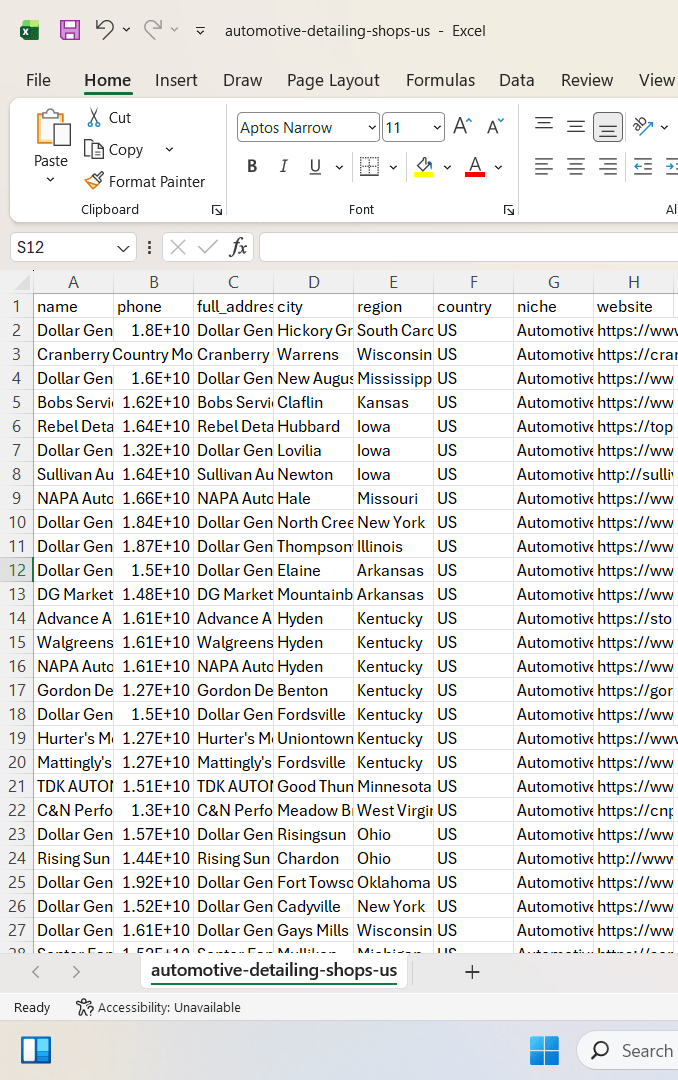Viewport: 678px width, 1080px height.
Task: Open font color palette arrow
Action: 498,167
